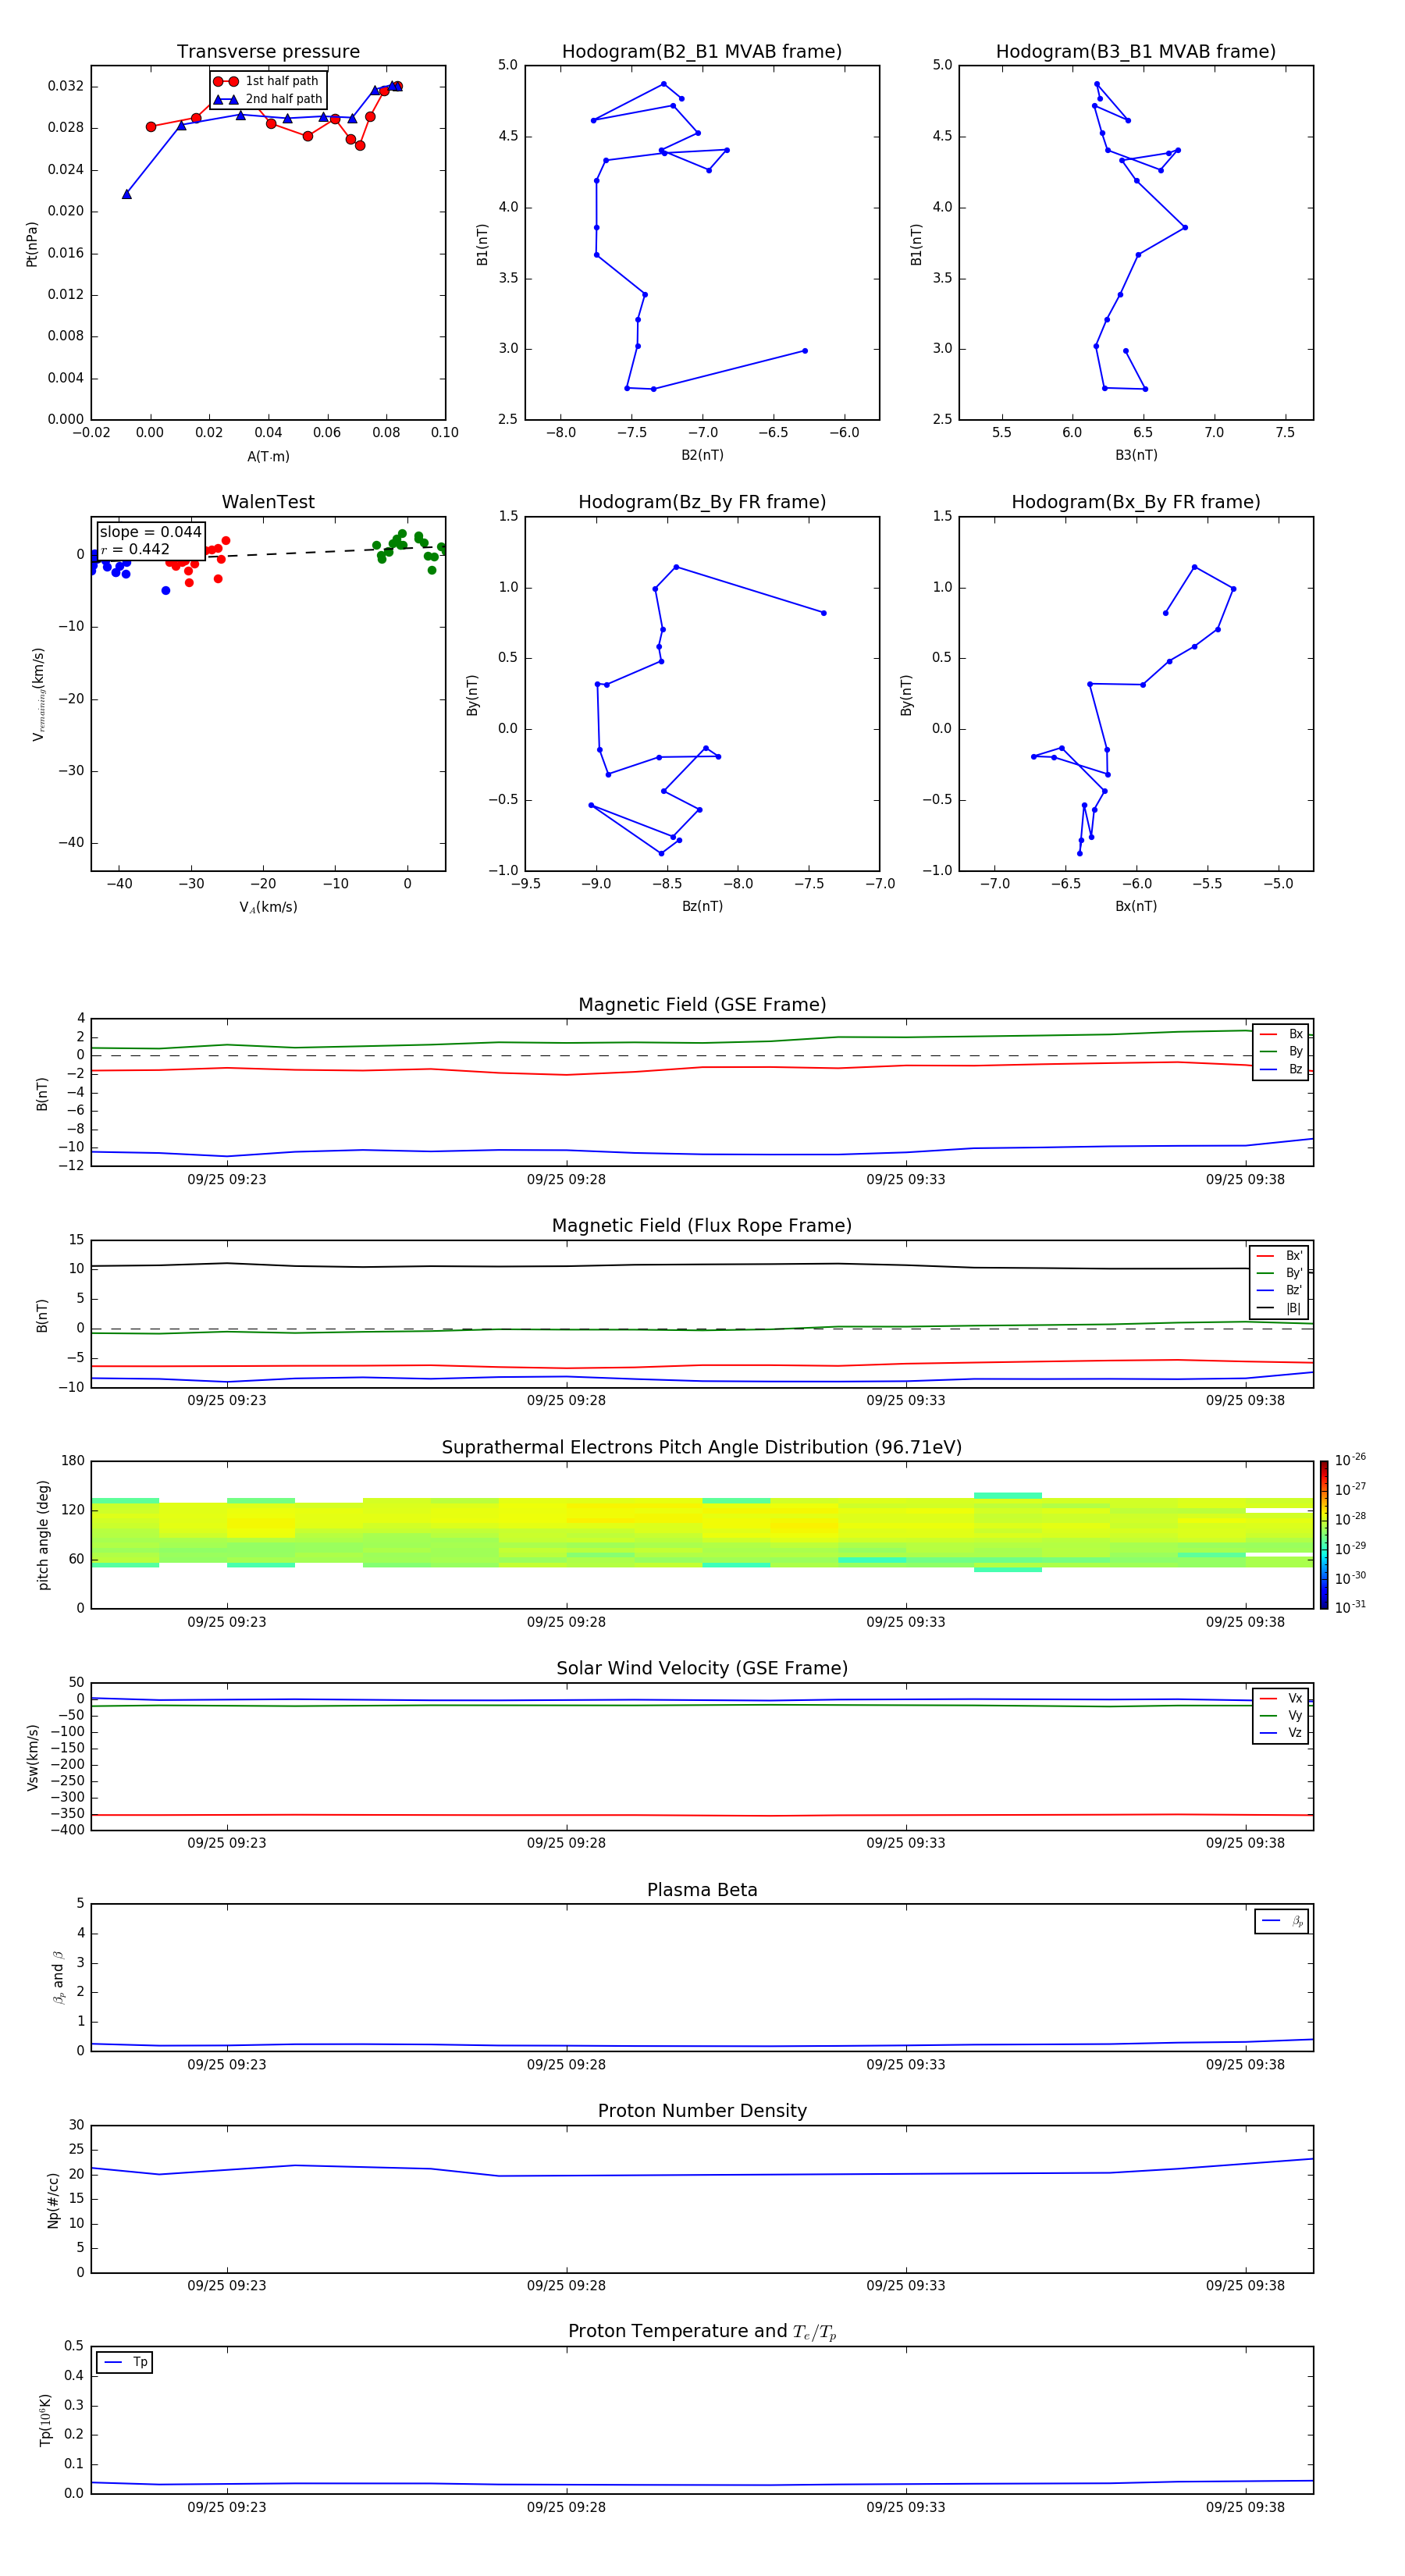The image size is (1405, 2576).
Task: Select the Bx' entry in Flux Rope legend
Action: (x=1279, y=1256)
